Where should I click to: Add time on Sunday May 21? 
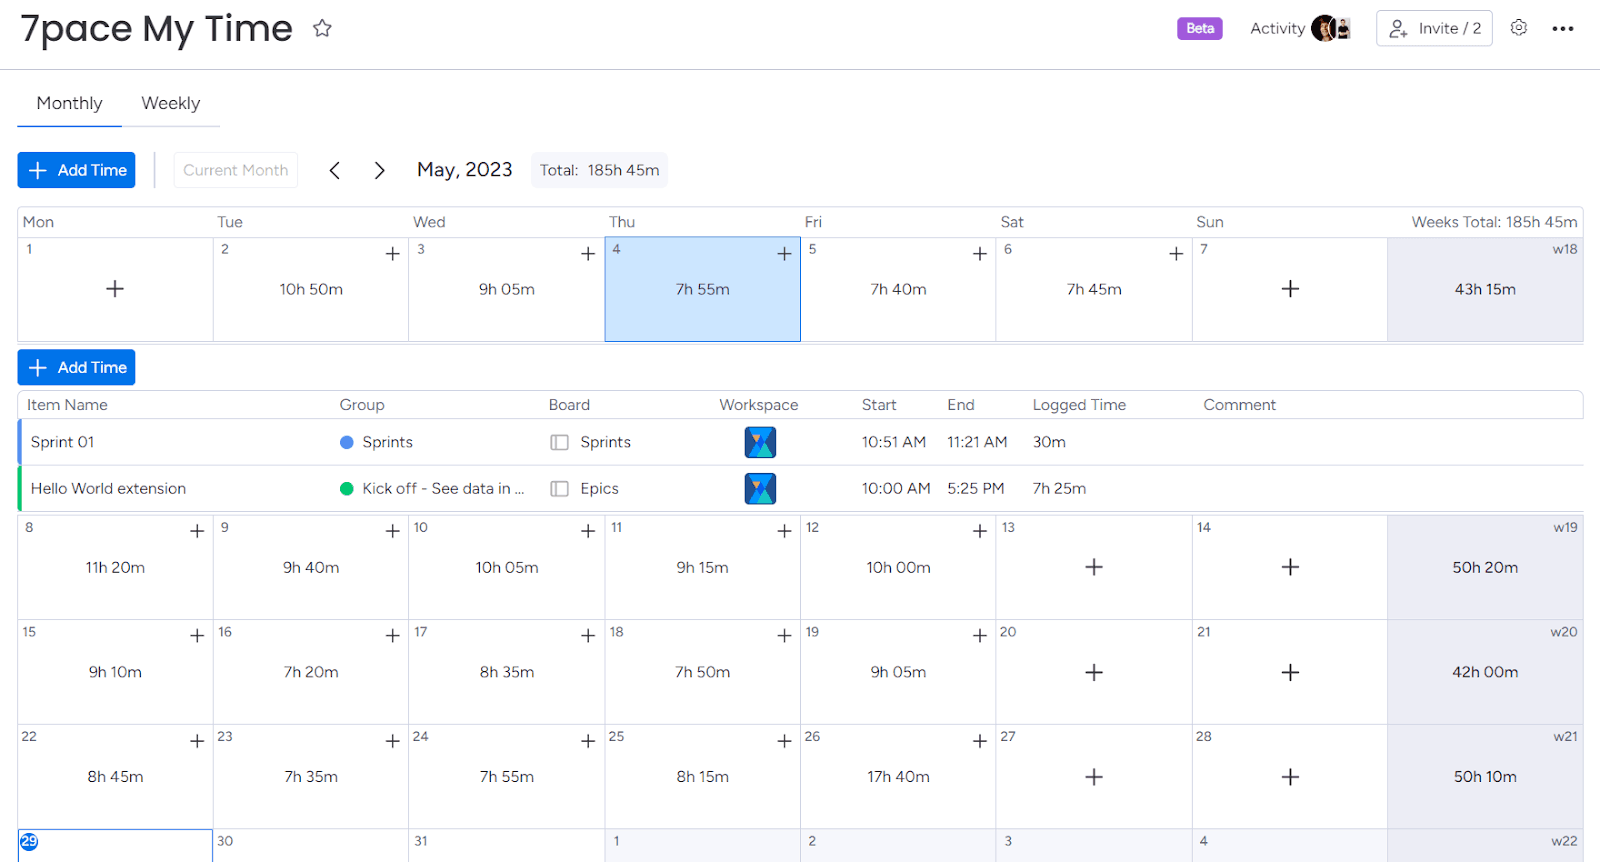coord(1290,673)
